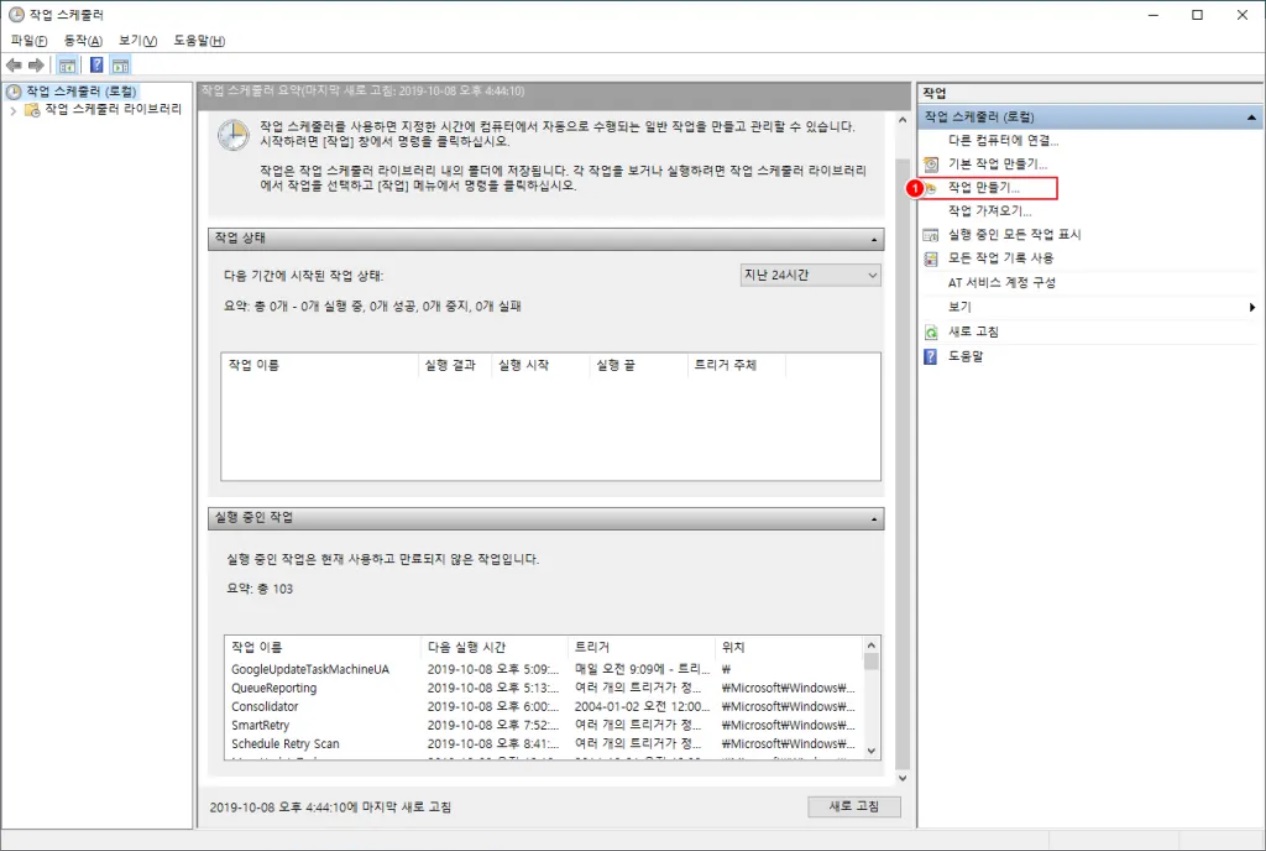1266x851 pixels.
Task: Select GoogleUpdateTaskMachineUA in the running tasks list
Action: coord(310,669)
